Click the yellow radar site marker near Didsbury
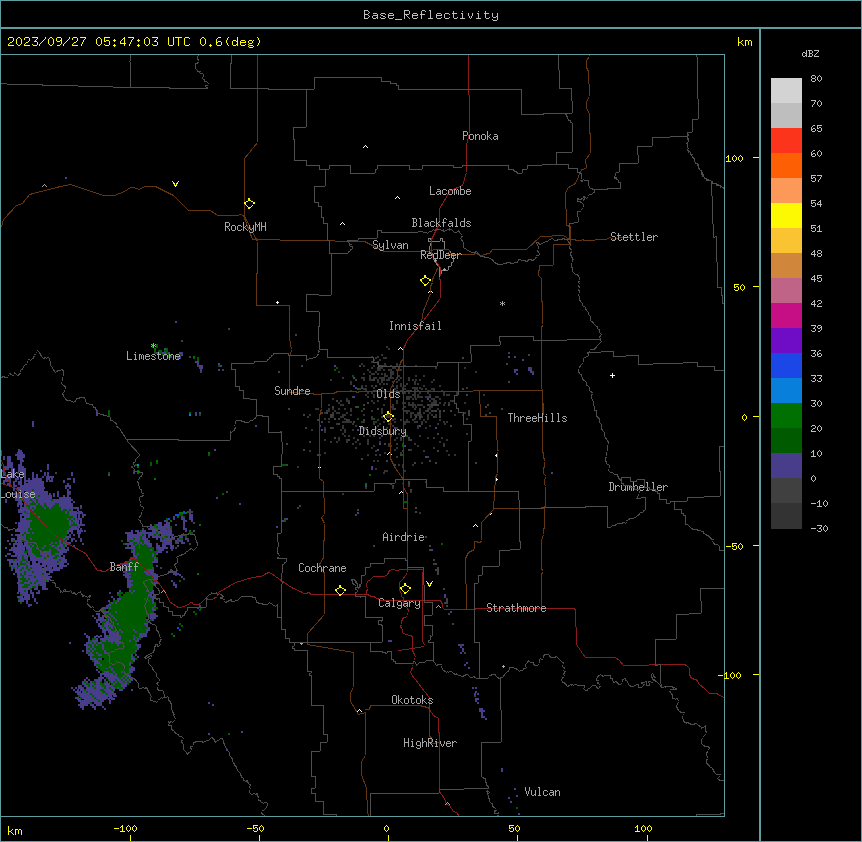This screenshot has width=862, height=842. [x=388, y=417]
